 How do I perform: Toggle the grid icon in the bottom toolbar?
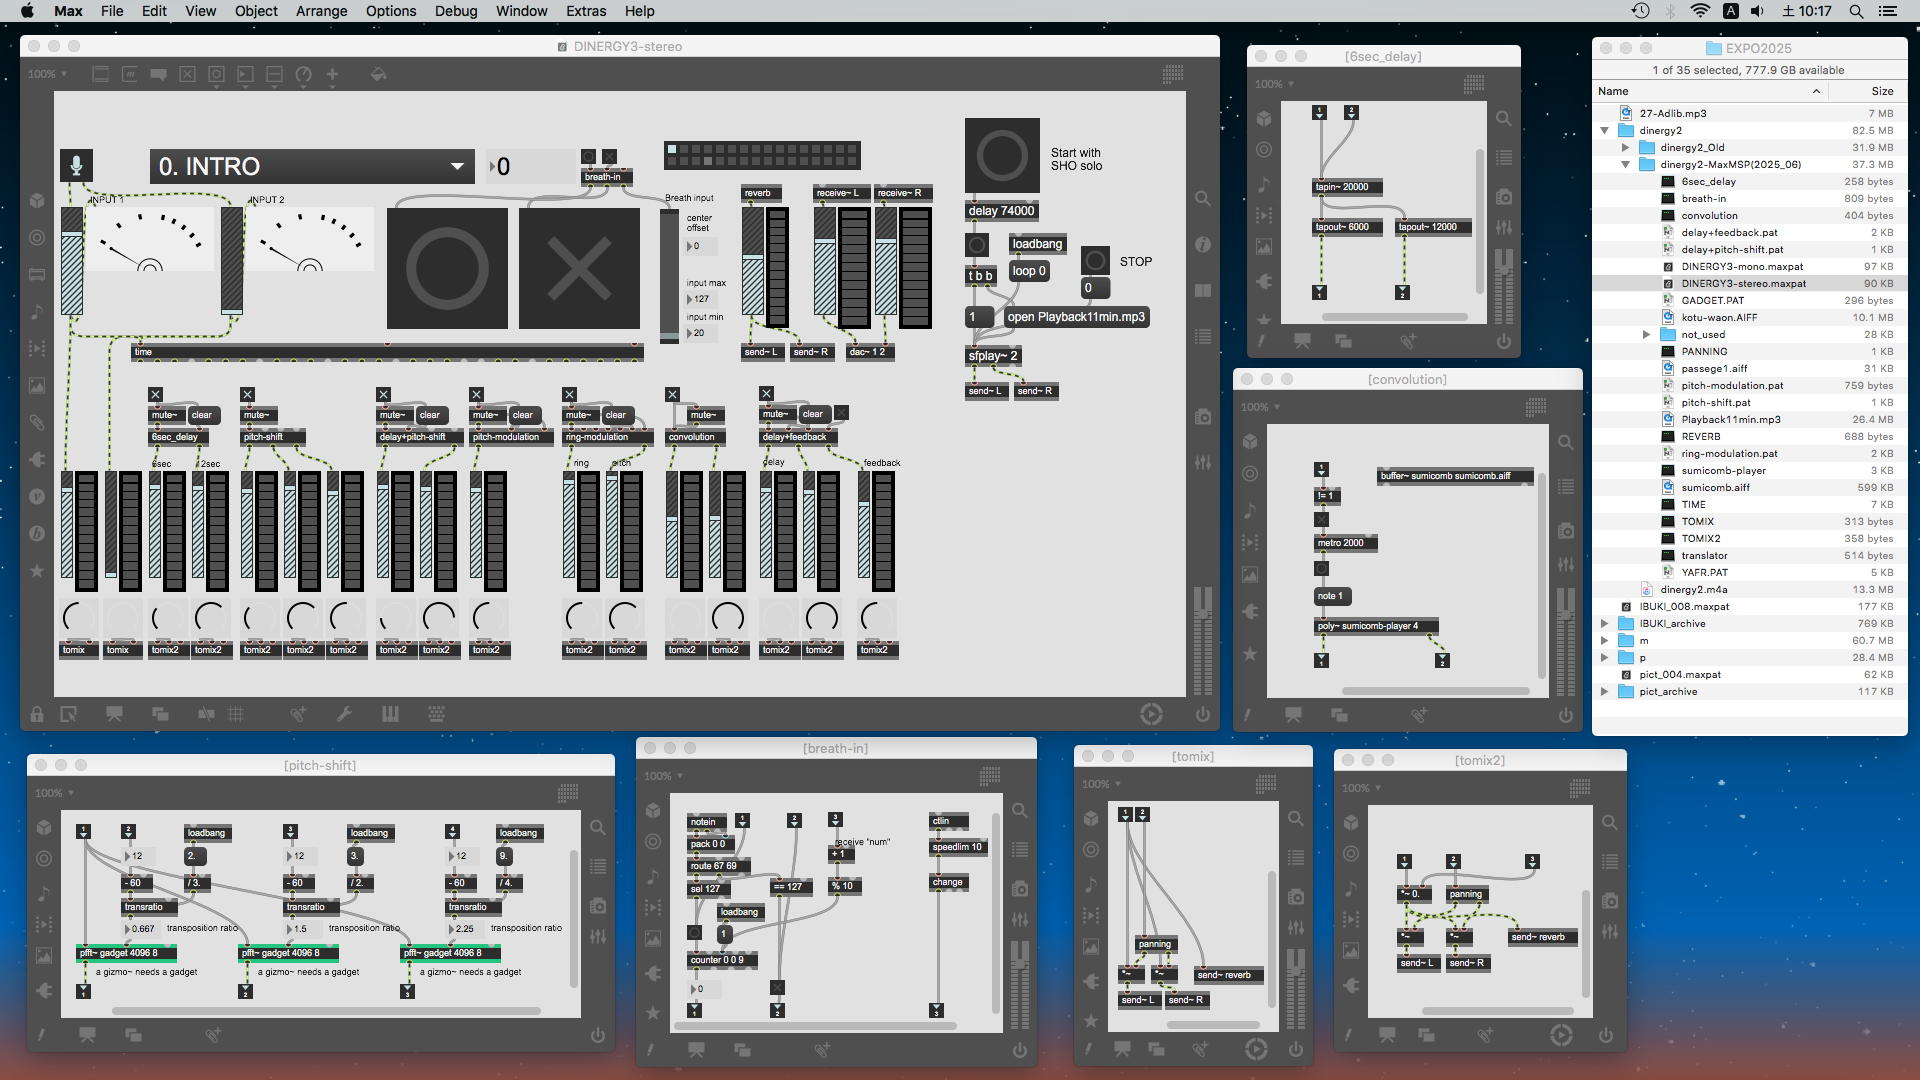(236, 714)
